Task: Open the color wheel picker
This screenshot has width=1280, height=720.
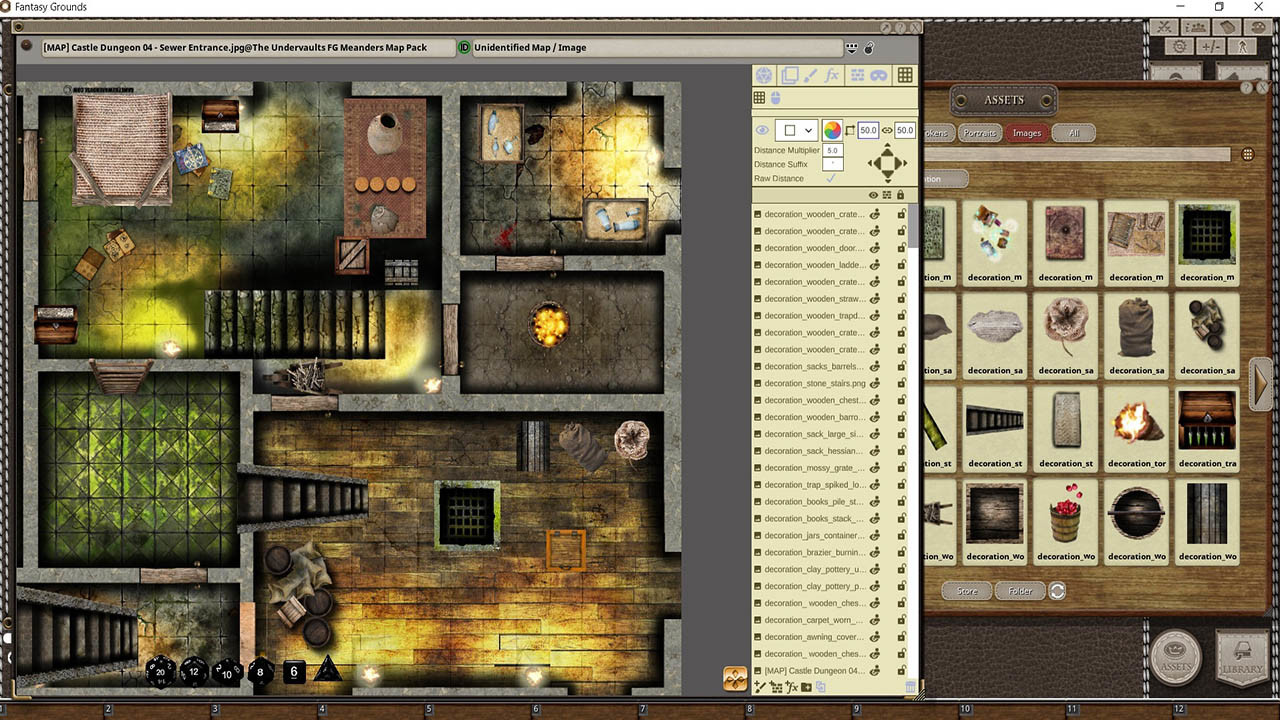Action: [832, 129]
